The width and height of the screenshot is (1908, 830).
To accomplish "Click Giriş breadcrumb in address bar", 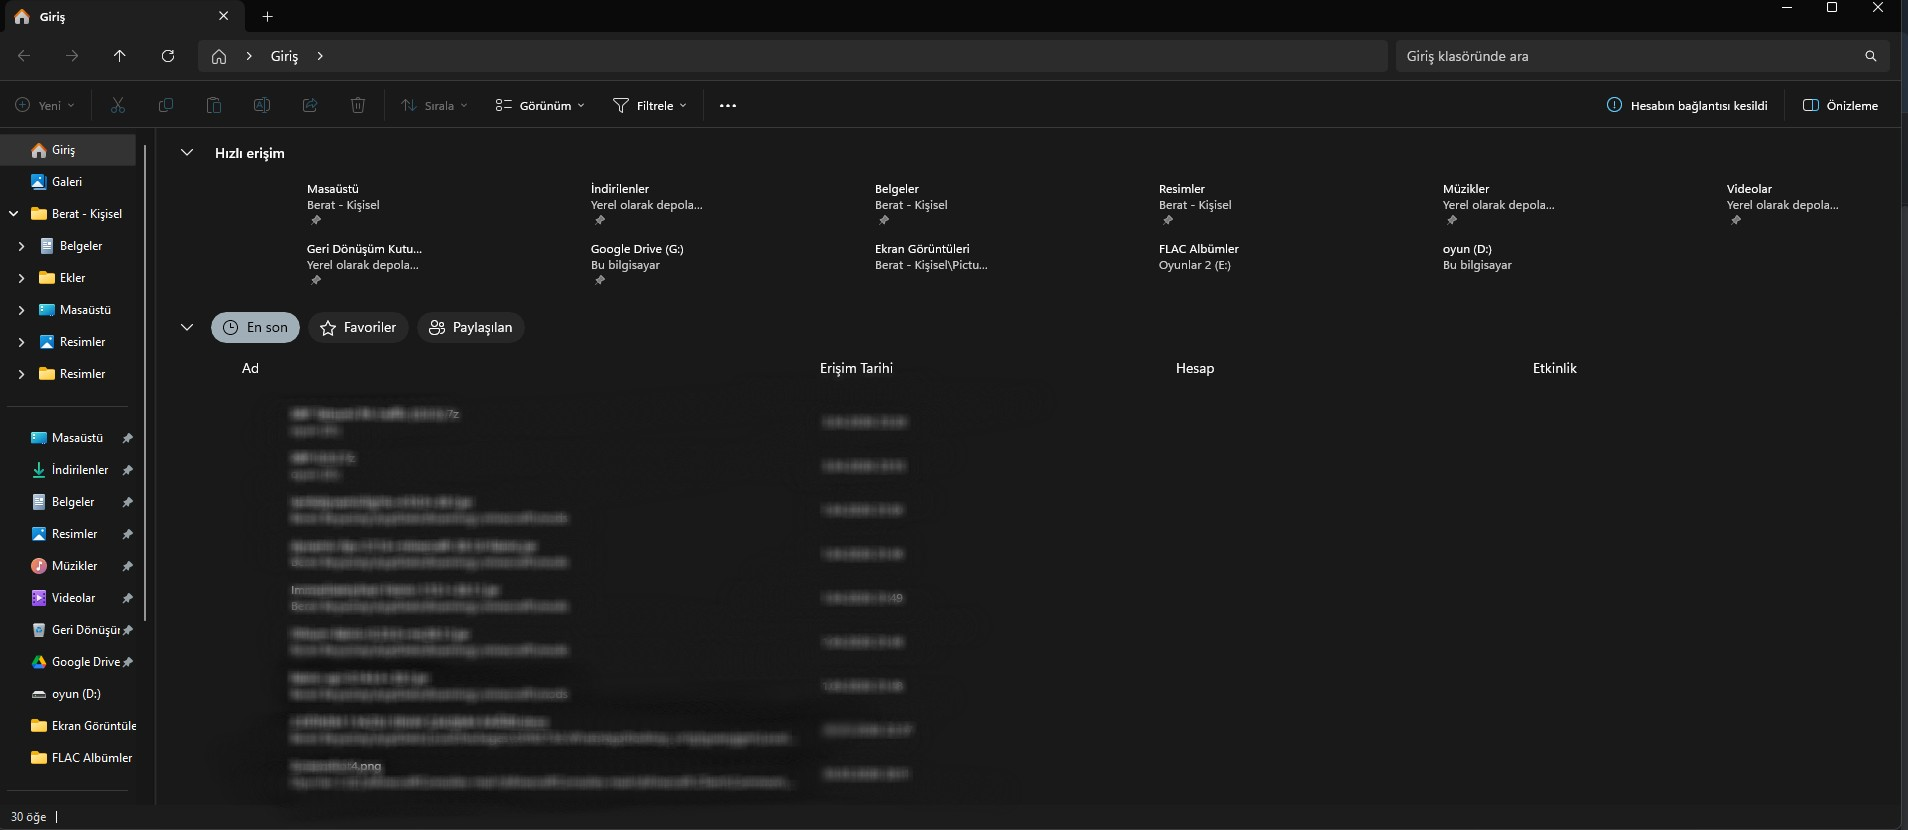I will click(x=284, y=57).
